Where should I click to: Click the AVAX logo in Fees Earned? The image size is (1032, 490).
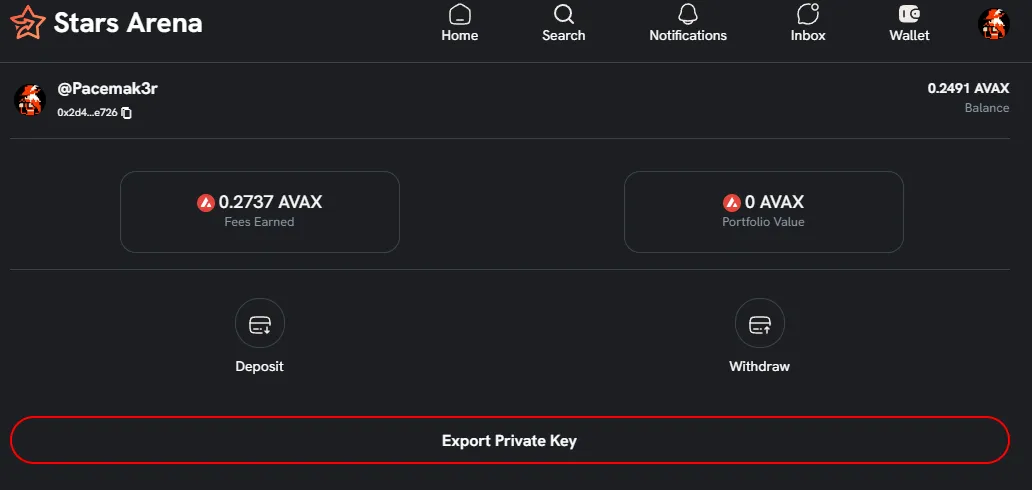pyautogui.click(x=206, y=202)
